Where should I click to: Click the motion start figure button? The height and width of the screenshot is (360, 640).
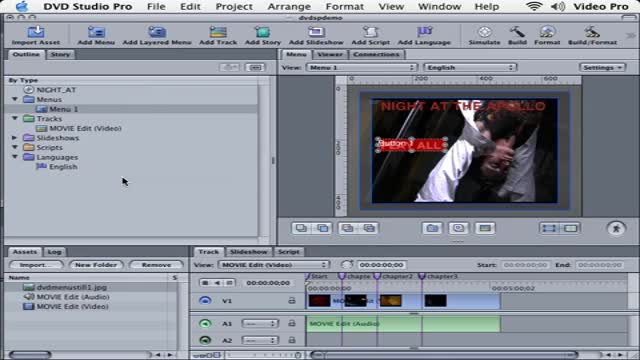pyautogui.click(x=616, y=228)
